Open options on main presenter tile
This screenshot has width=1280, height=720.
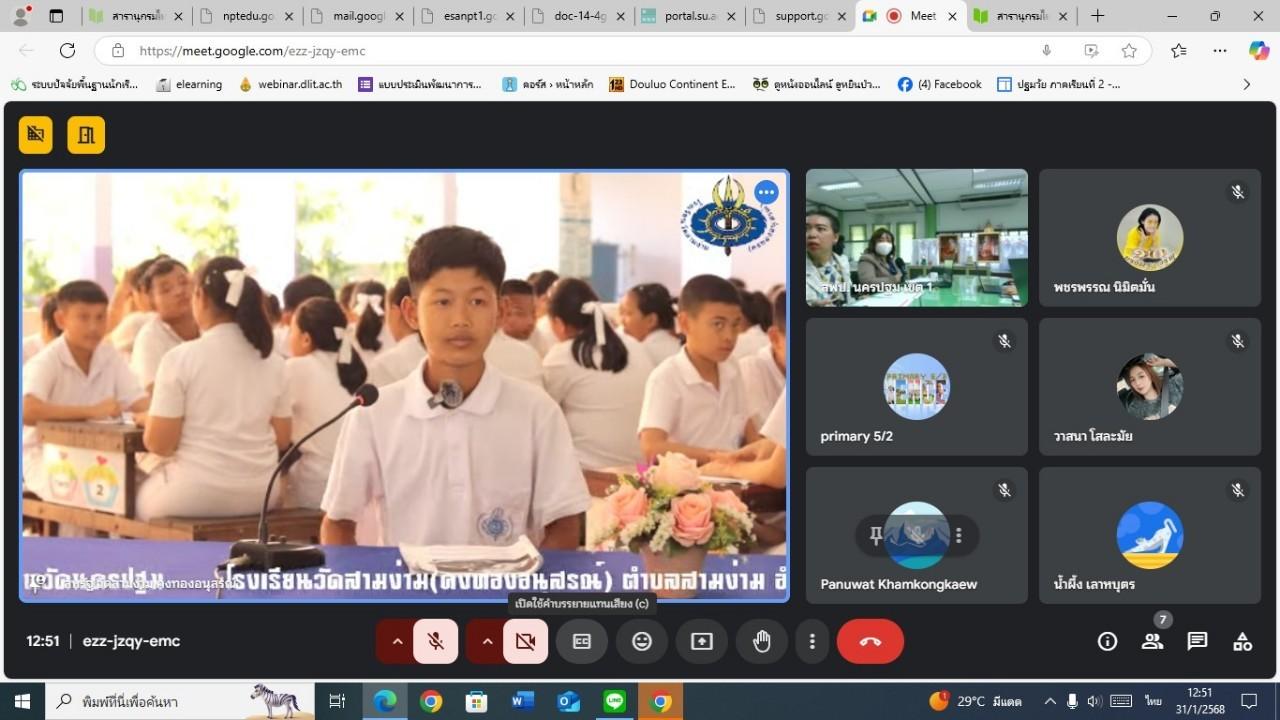pyautogui.click(x=766, y=192)
